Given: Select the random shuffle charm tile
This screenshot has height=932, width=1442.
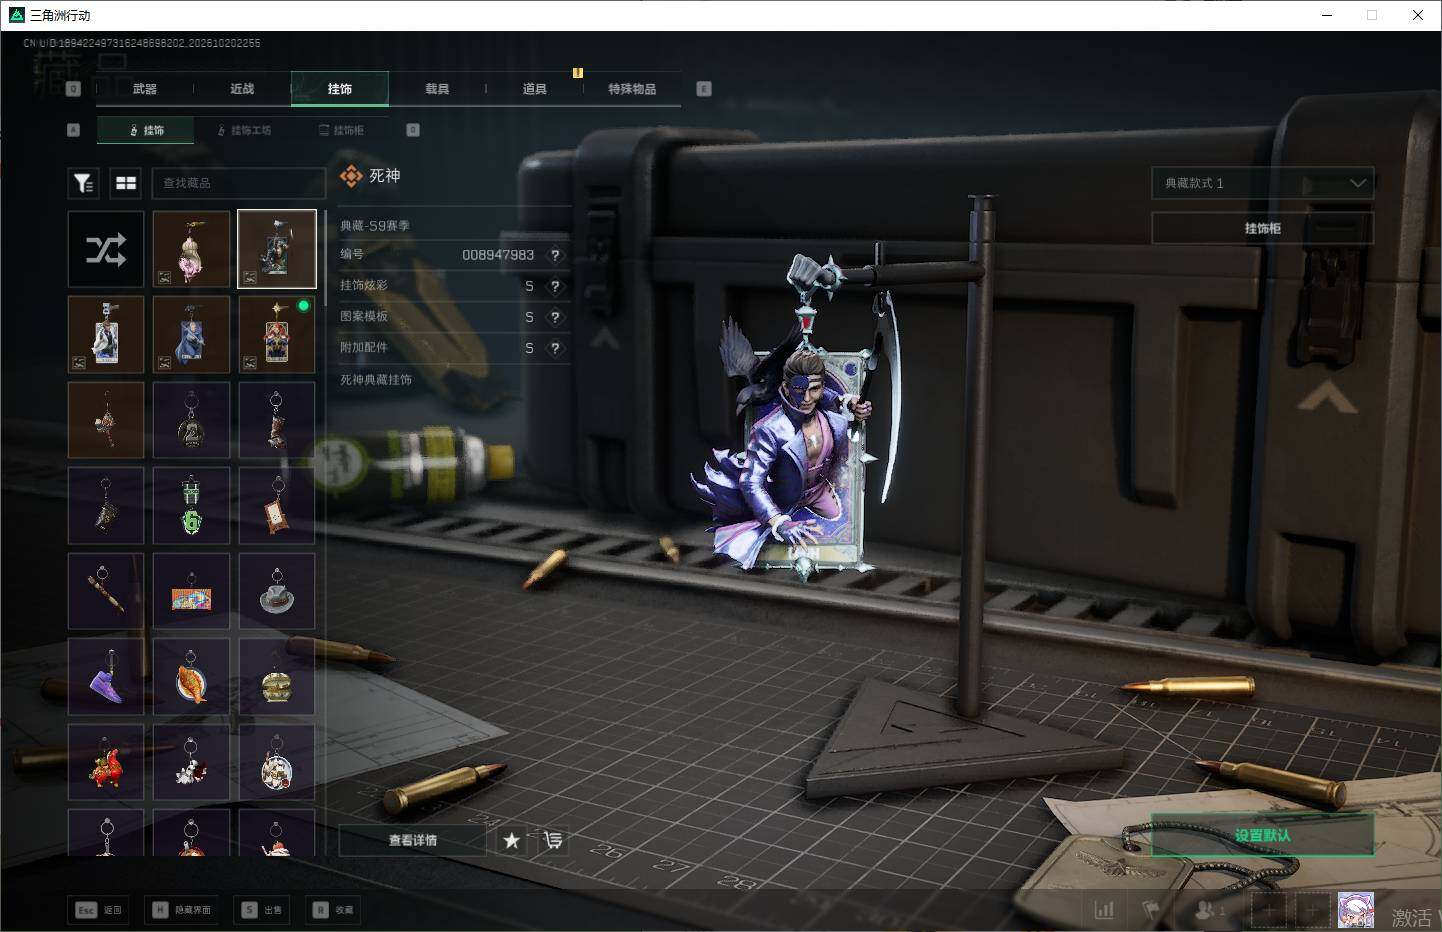Looking at the screenshot, I should coord(106,249).
